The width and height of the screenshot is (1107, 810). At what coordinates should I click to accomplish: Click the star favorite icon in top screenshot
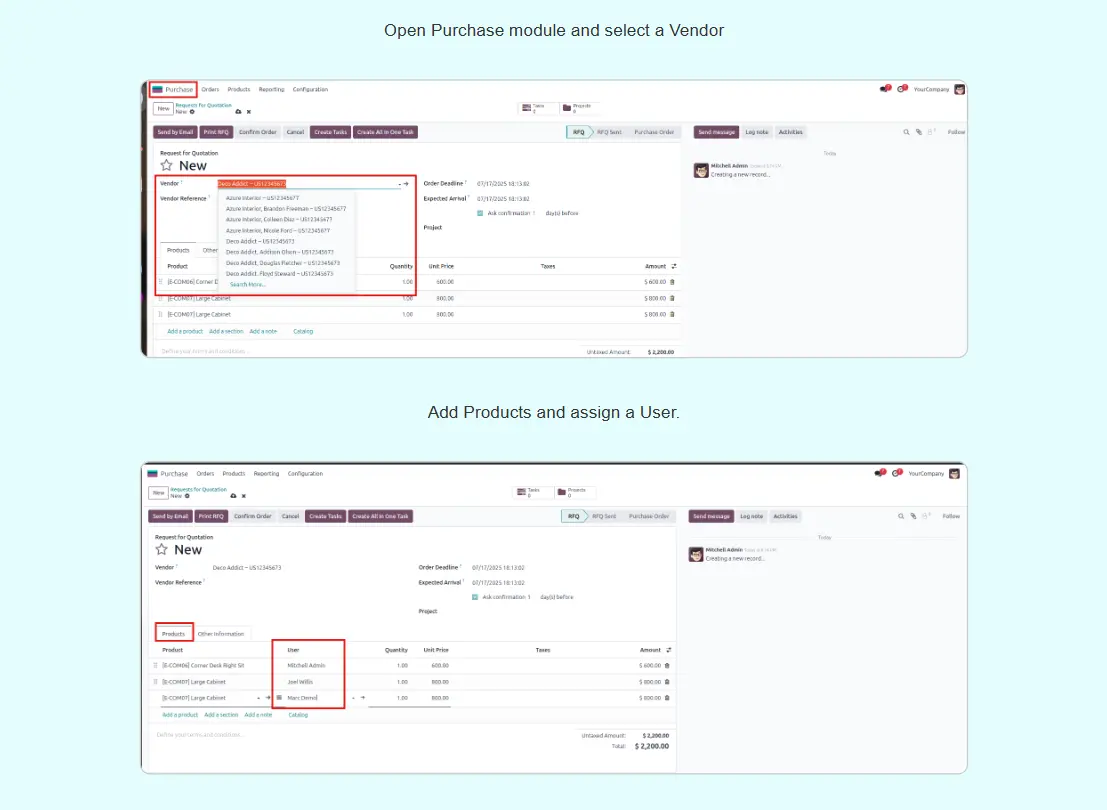tap(167, 166)
